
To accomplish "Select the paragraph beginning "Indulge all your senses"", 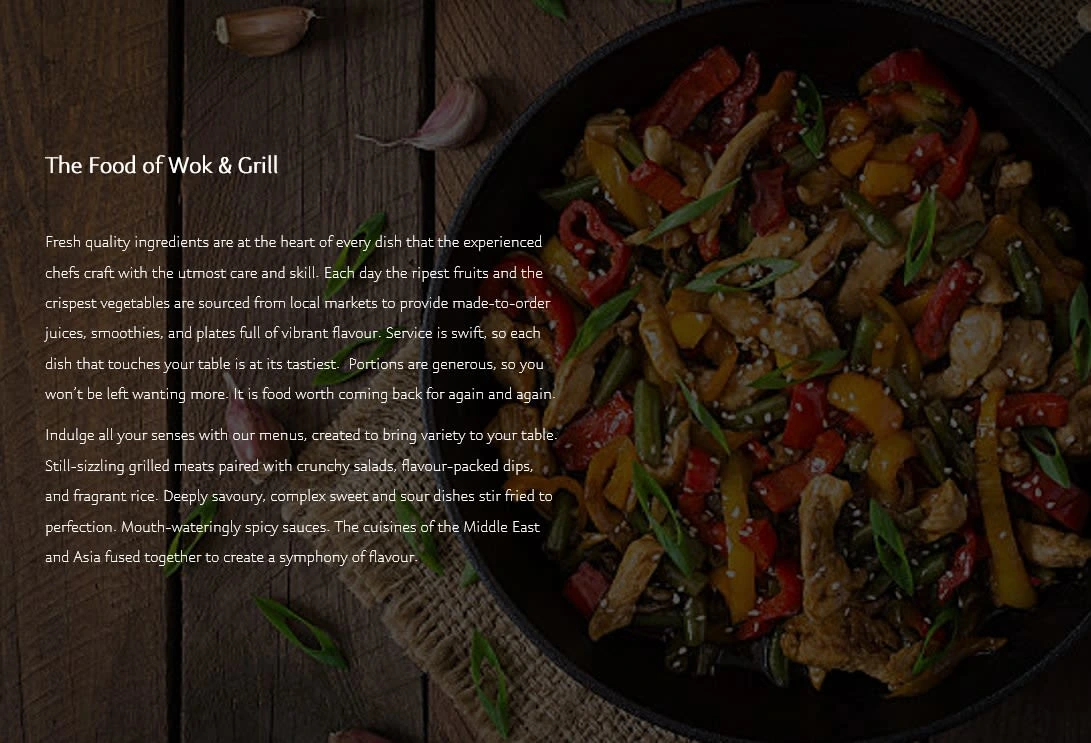I will click(x=301, y=496).
